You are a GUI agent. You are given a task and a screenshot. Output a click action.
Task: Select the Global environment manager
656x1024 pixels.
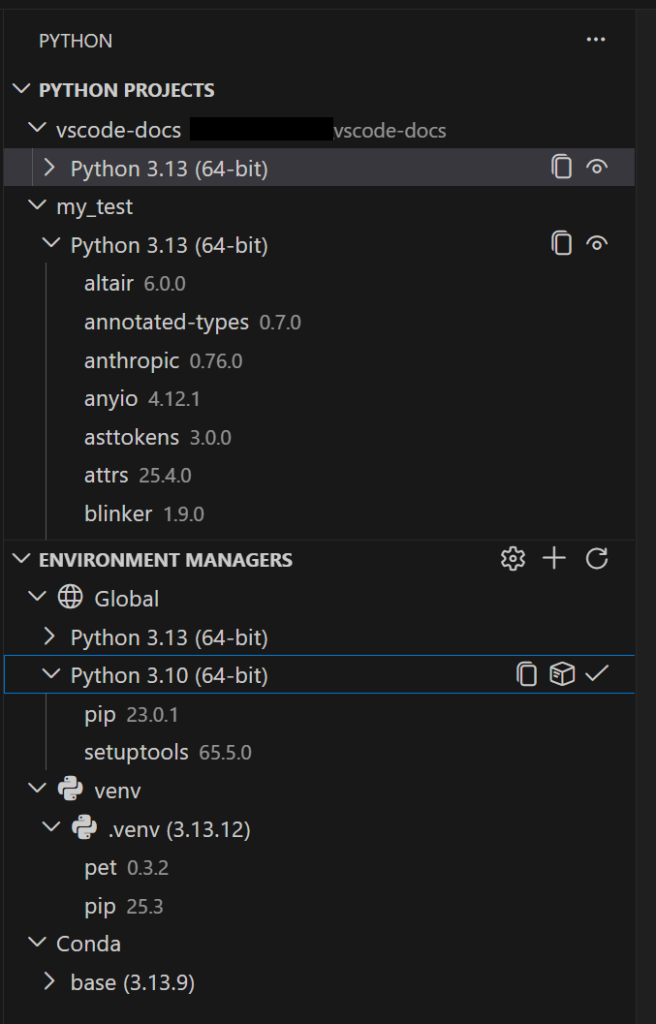click(124, 598)
